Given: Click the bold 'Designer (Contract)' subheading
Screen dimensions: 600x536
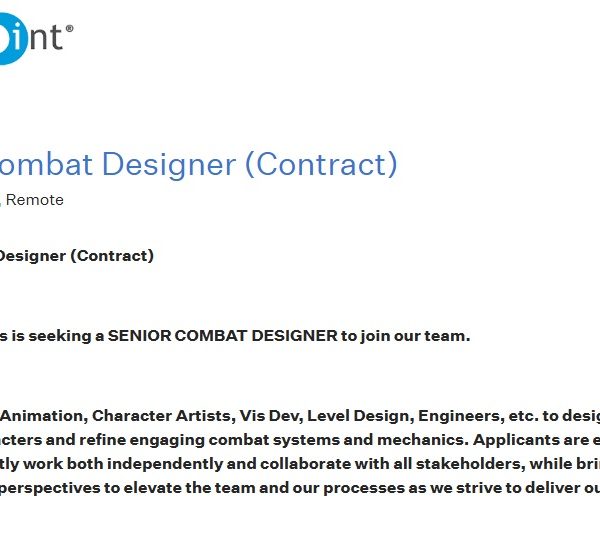Looking at the screenshot, I should pyautogui.click(x=76, y=256).
